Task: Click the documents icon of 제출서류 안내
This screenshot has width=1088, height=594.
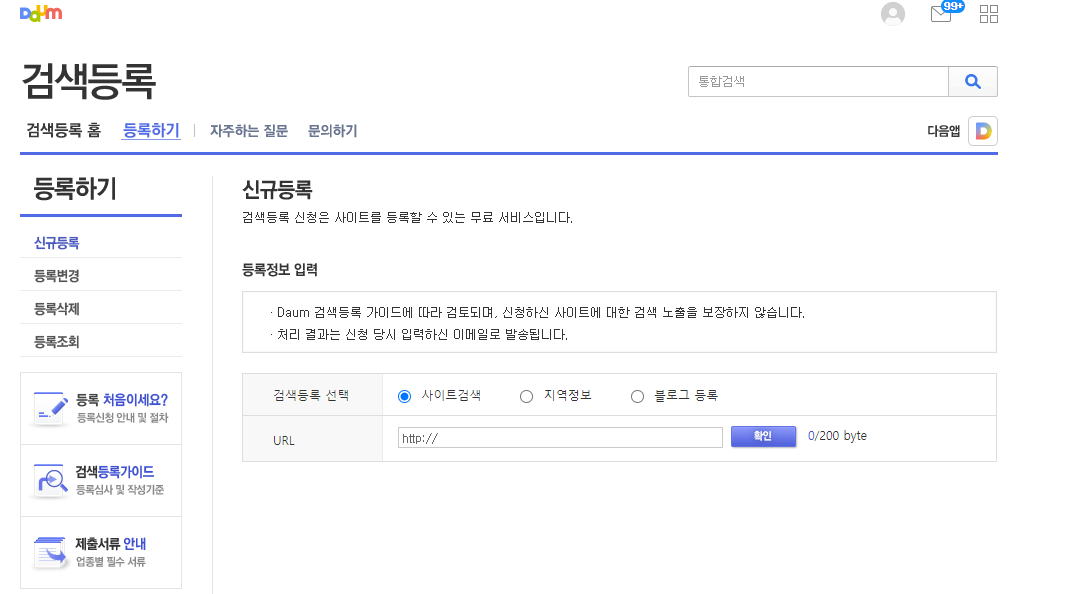Action: (x=51, y=552)
